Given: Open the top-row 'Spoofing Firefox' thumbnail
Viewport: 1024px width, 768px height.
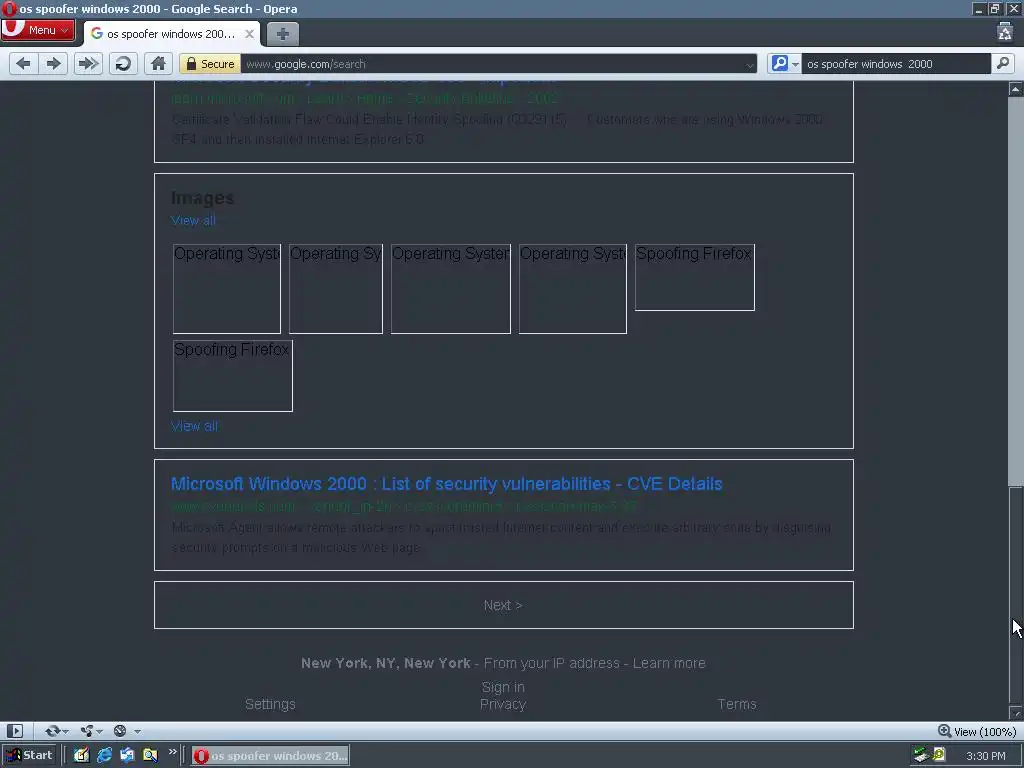Looking at the screenshot, I should pos(695,277).
